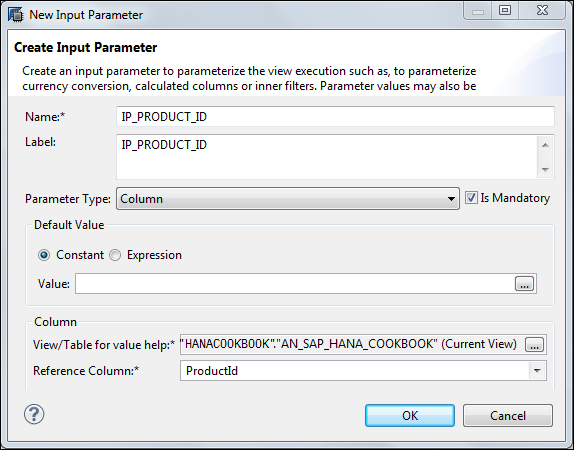Click the Label box scroll down arrow

click(x=545, y=170)
